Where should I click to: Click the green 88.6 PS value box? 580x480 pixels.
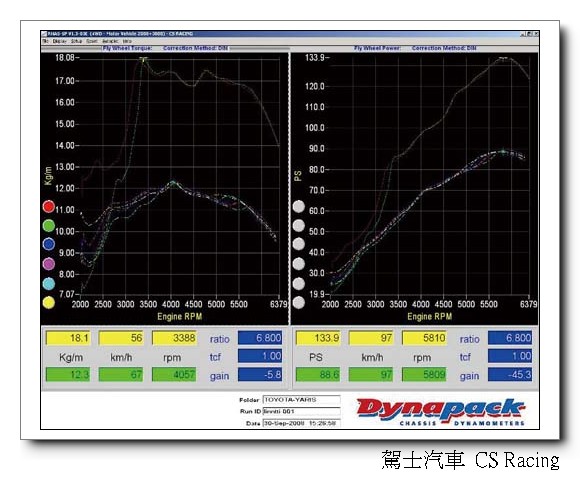tap(318, 374)
